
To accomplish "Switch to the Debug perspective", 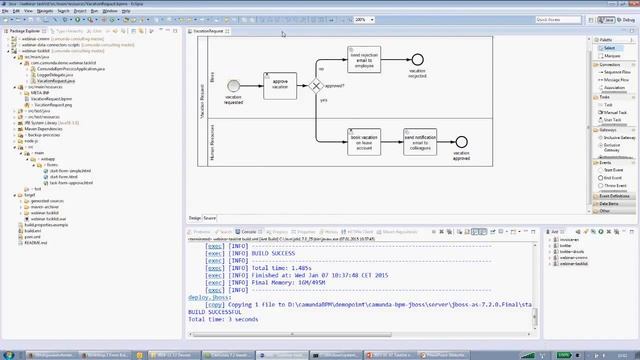I will 626,20.
